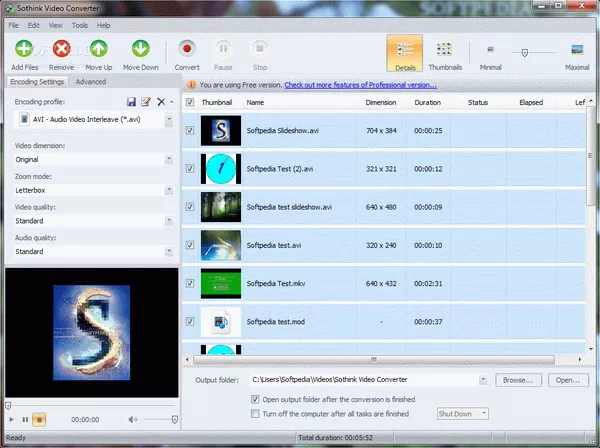This screenshot has height=448, width=600.
Task: Click the AVI profile device icon
Action: point(24,119)
